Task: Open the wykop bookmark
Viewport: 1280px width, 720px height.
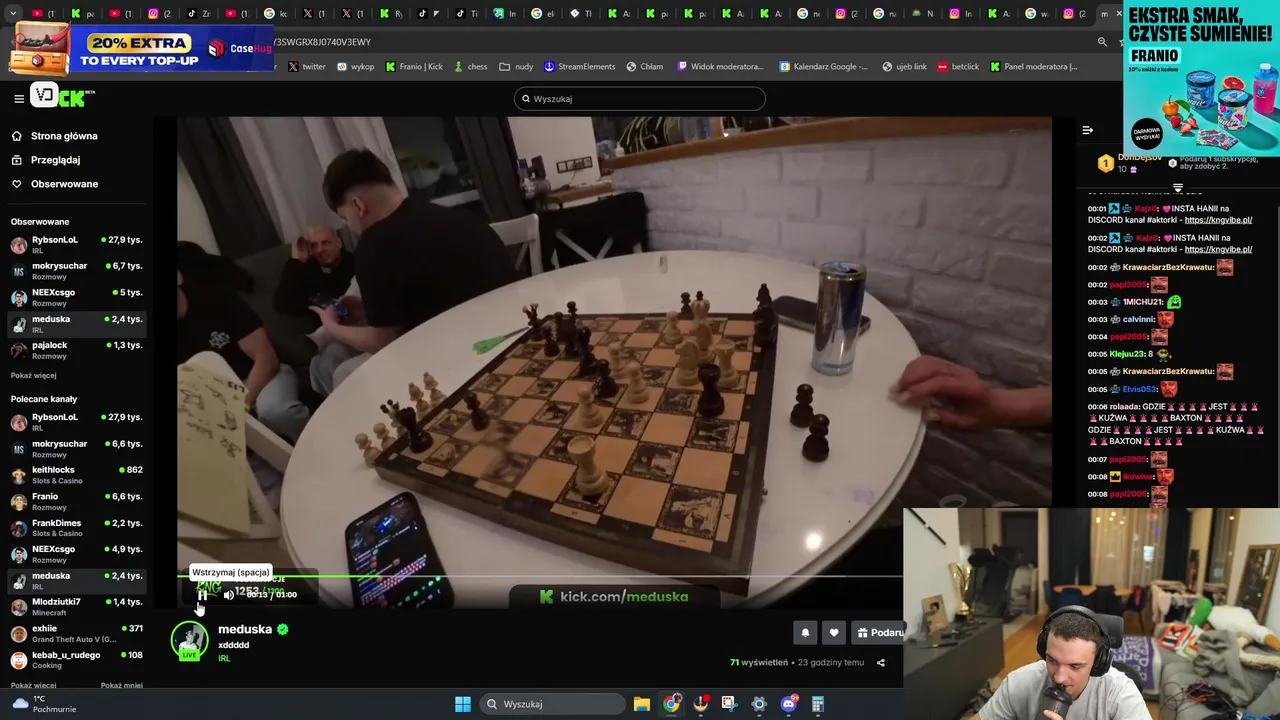Action: pyautogui.click(x=356, y=67)
